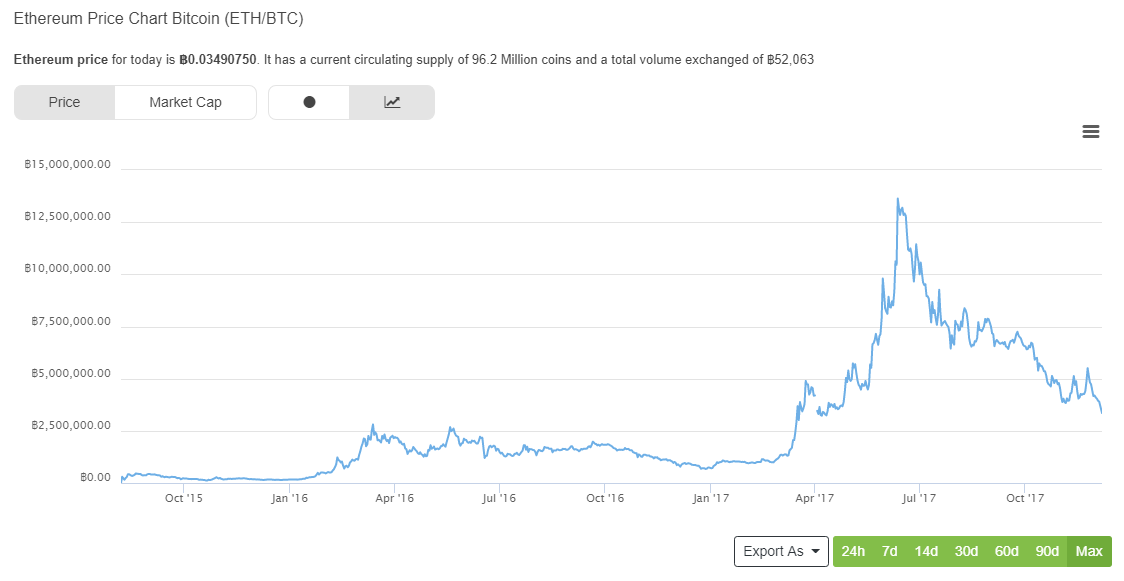
Task: Click the chart title Ethereum Price Chart Bitcoin
Action: pyautogui.click(x=158, y=19)
